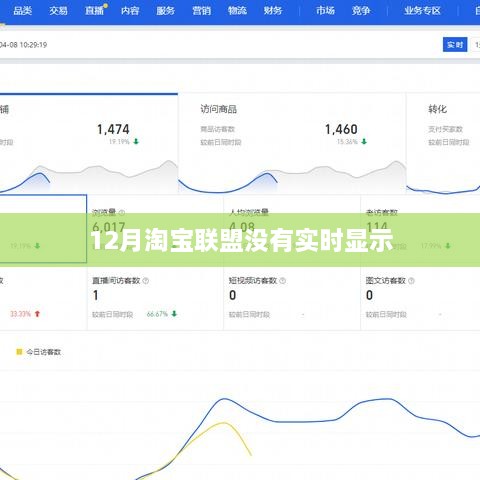Click the green down arrow next to 17.99%

coord(448,246)
